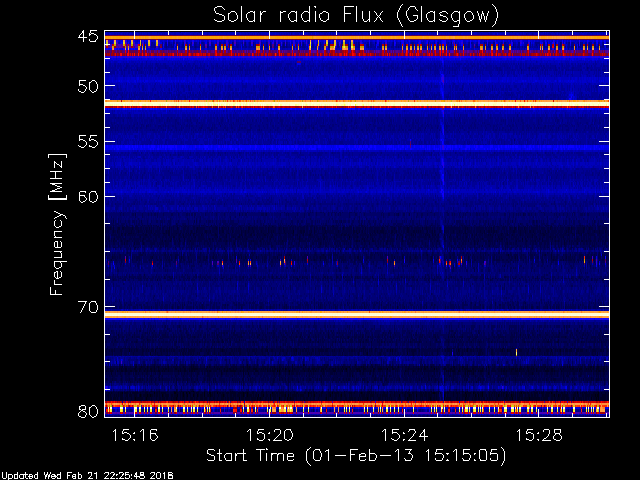Click the 'Start Time (01-Feb-13 15:15:05)' label

click(356, 456)
